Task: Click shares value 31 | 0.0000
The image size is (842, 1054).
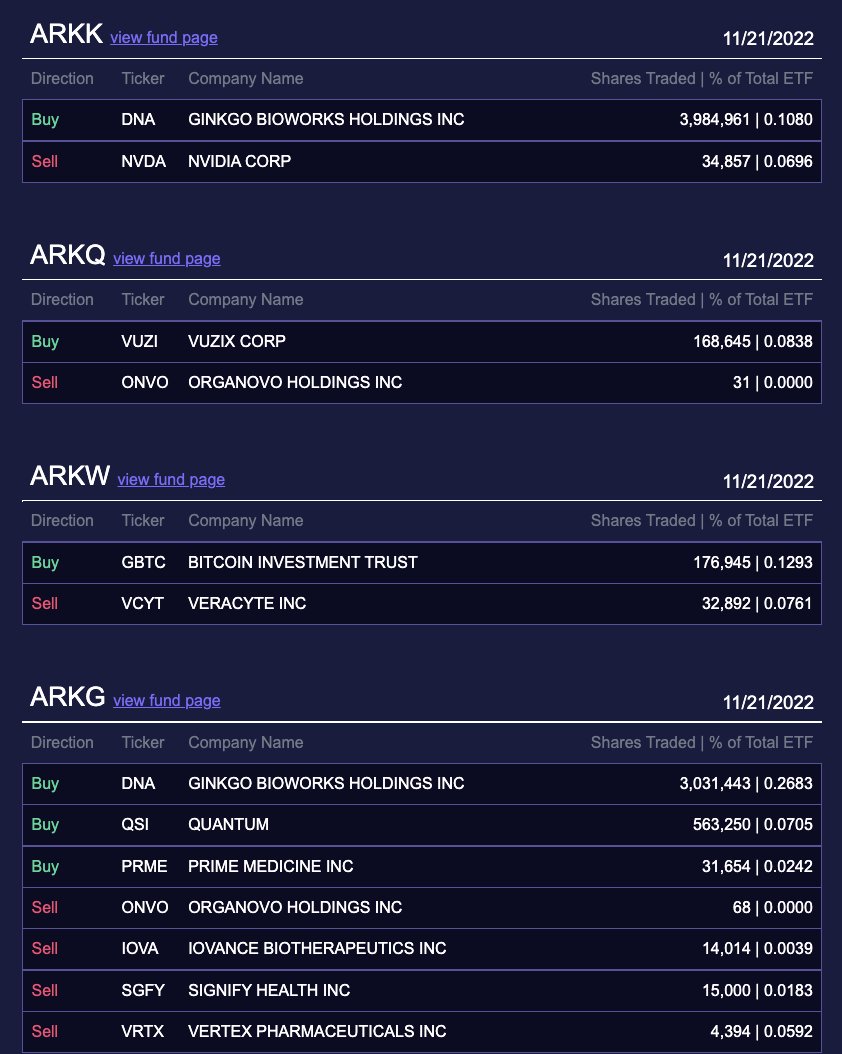Action: (x=773, y=382)
